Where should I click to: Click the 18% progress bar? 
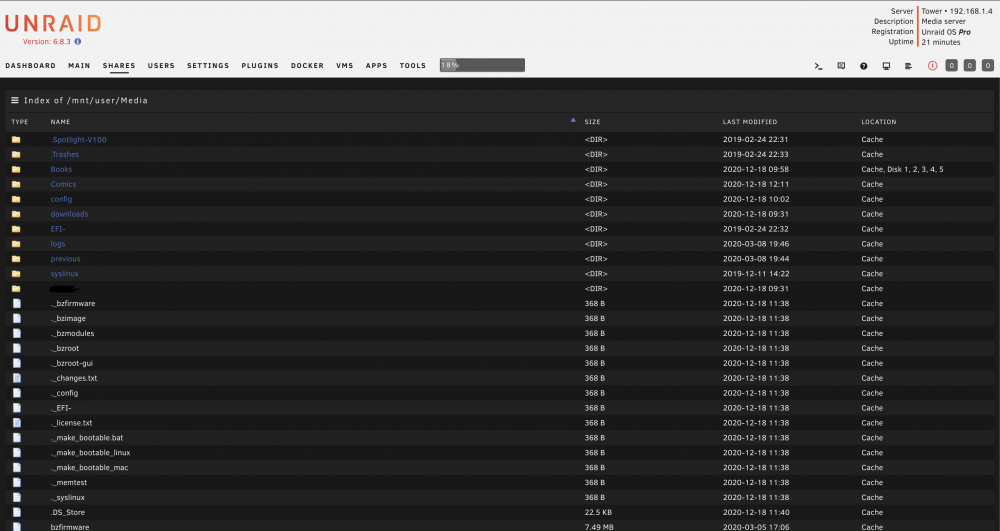click(482, 65)
